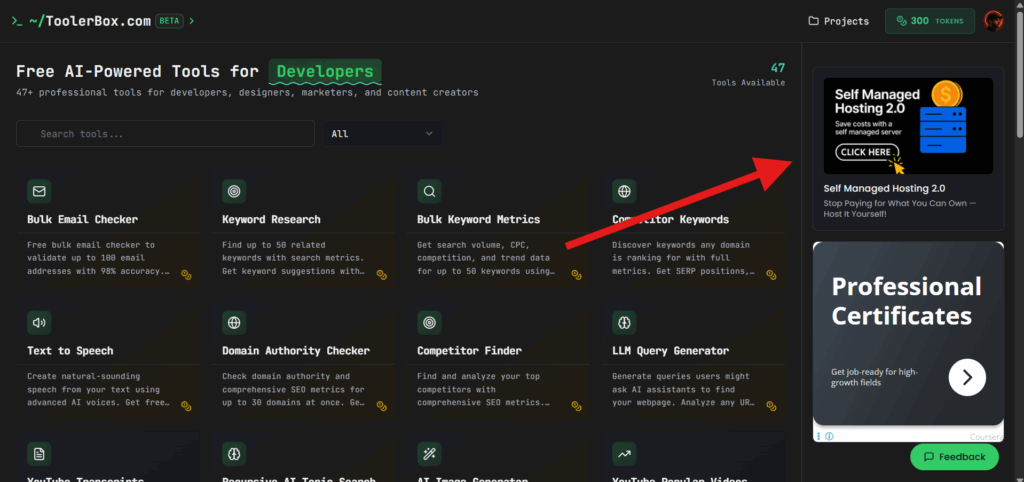Screen dimensions: 1024x482
Task: Open Self Managed Hosting 2.0 ad banner
Action: tap(908, 126)
